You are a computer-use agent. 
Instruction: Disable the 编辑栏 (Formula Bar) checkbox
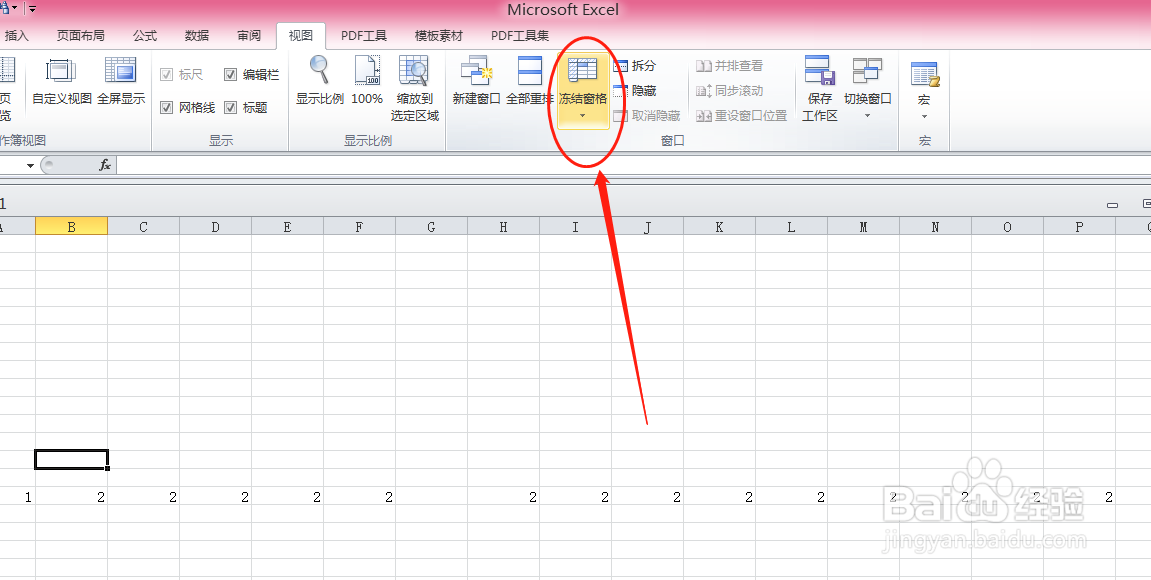click(x=229, y=74)
